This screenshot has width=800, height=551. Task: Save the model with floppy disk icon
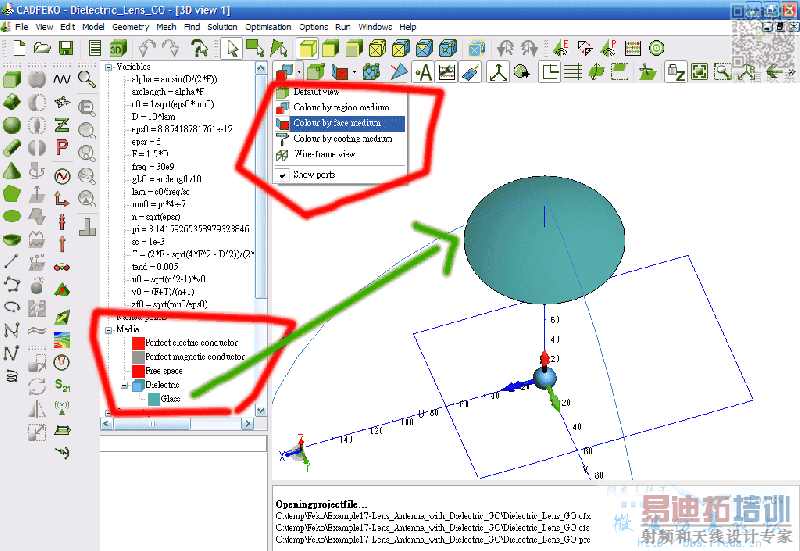pos(66,48)
